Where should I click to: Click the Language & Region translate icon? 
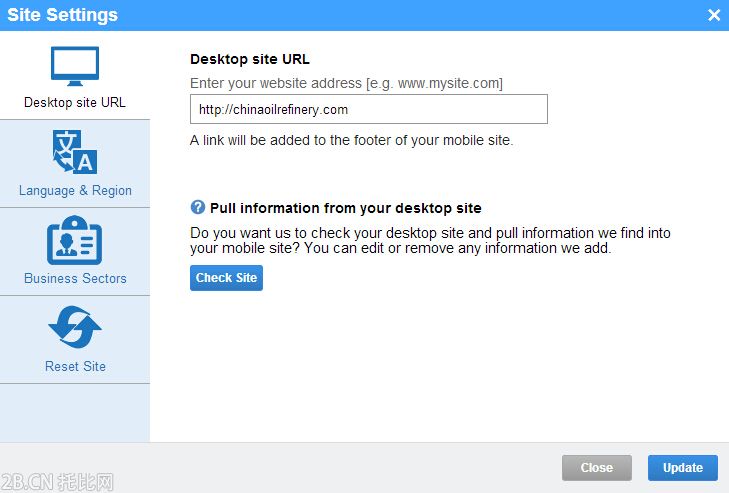(x=75, y=153)
